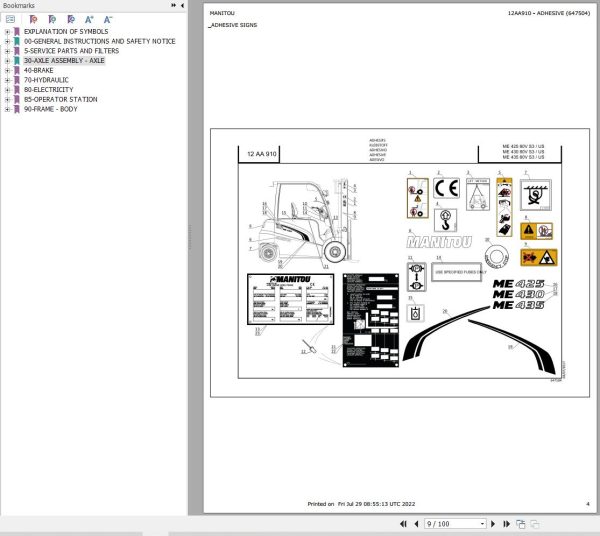
Task: Click the lifting hook sticker in the diagram
Action: [x=445, y=220]
